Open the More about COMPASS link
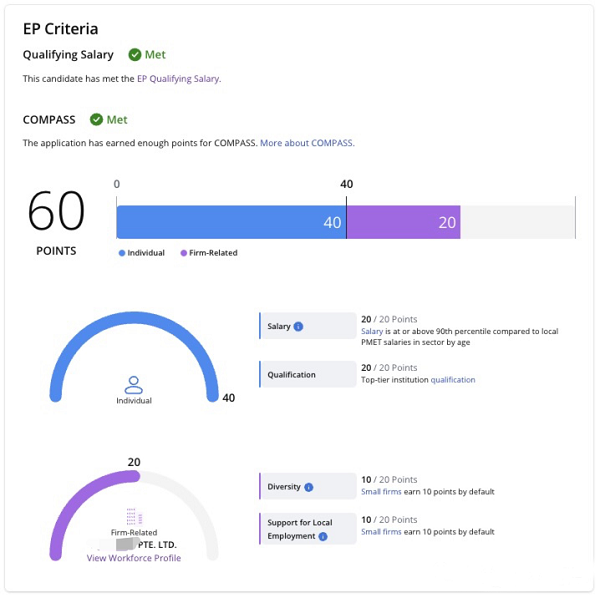The width and height of the screenshot is (600, 598). click(x=307, y=143)
